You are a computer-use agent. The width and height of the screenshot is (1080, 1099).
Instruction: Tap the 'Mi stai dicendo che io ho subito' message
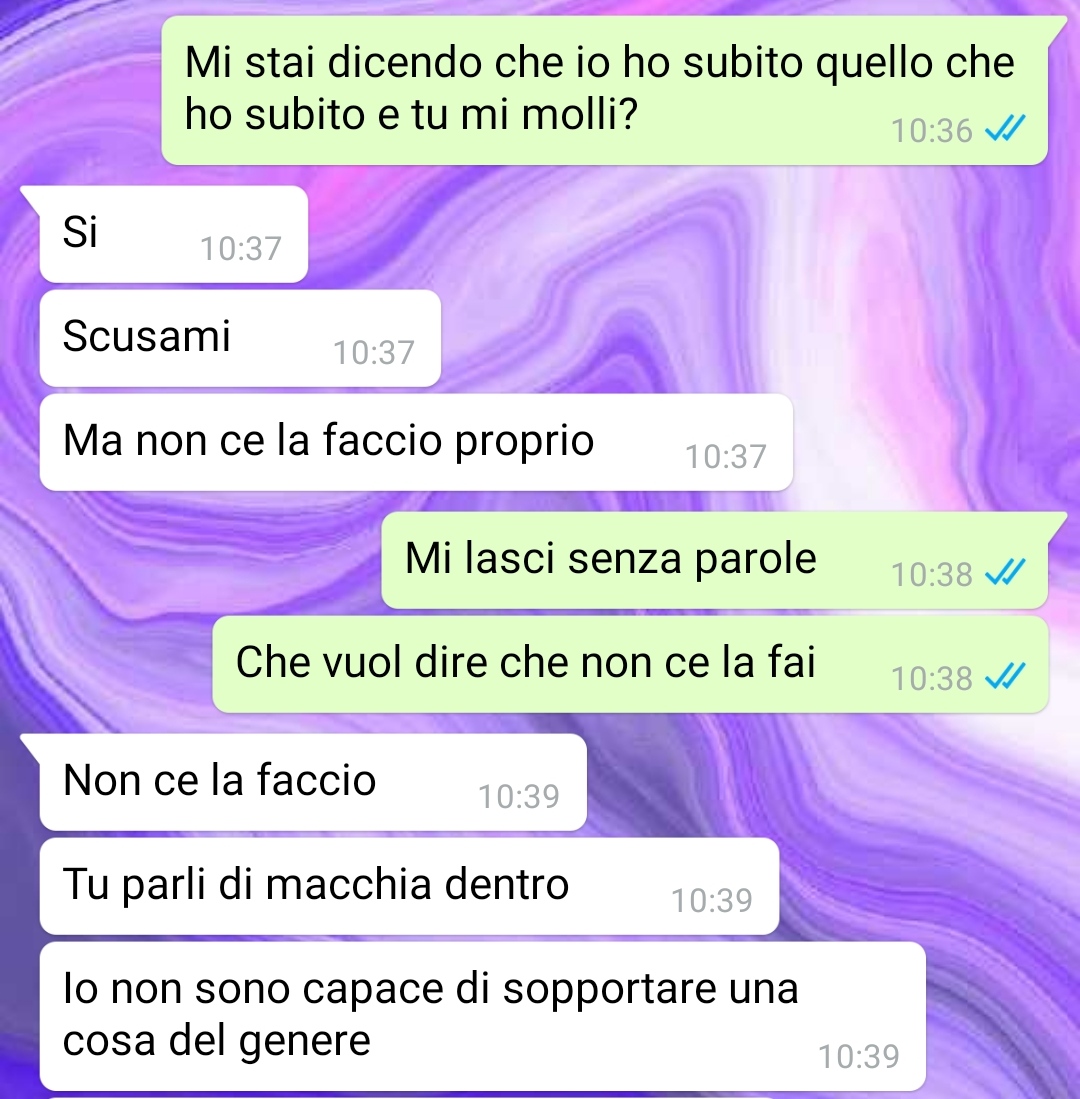(604, 90)
